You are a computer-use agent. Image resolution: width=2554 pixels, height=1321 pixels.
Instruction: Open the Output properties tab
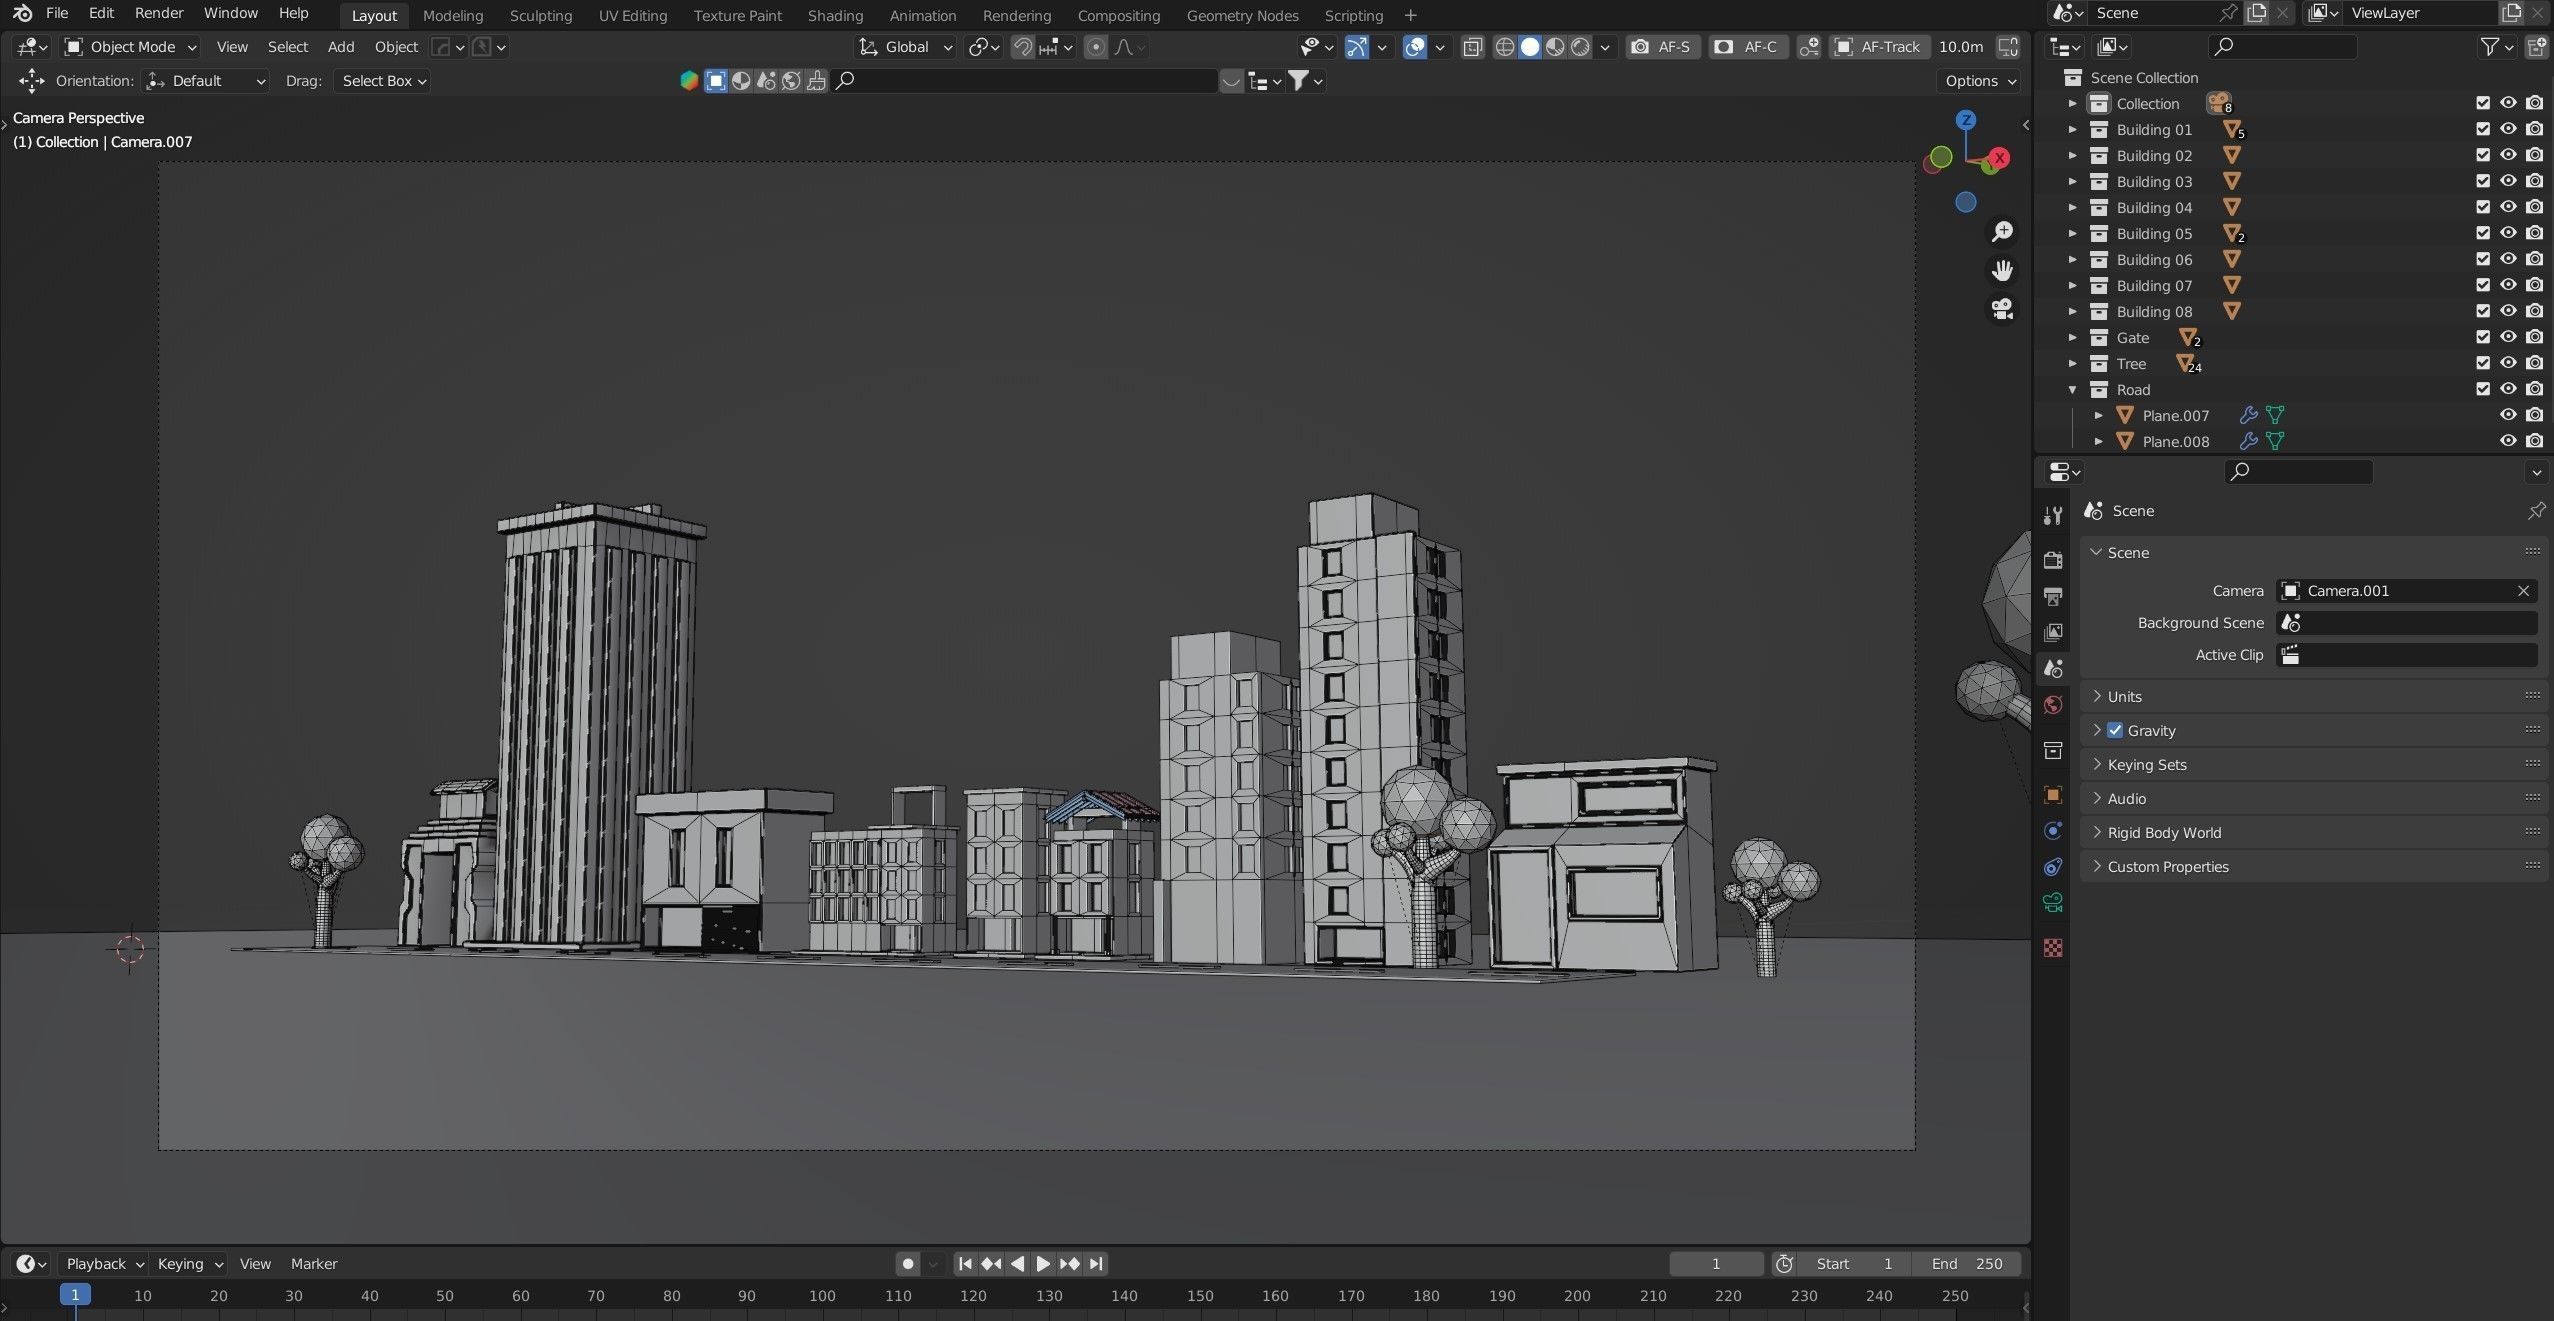click(x=2053, y=597)
